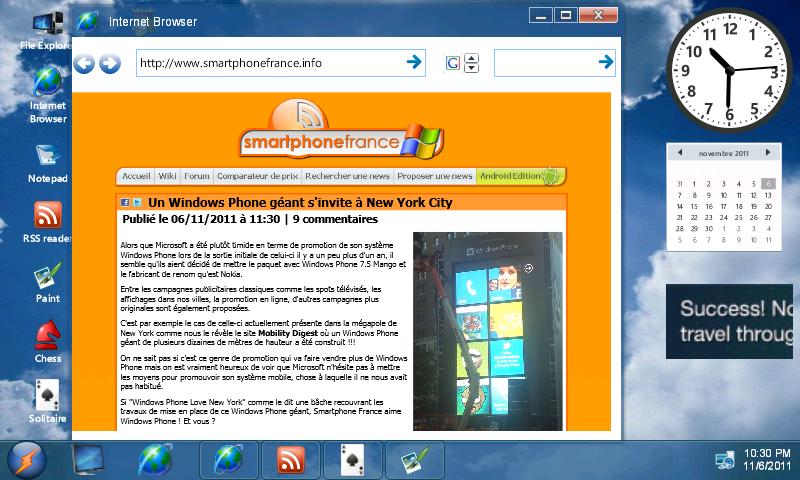Click the down arrow on search engine selector
Image resolution: width=800 pixels, height=480 pixels.
(471, 68)
